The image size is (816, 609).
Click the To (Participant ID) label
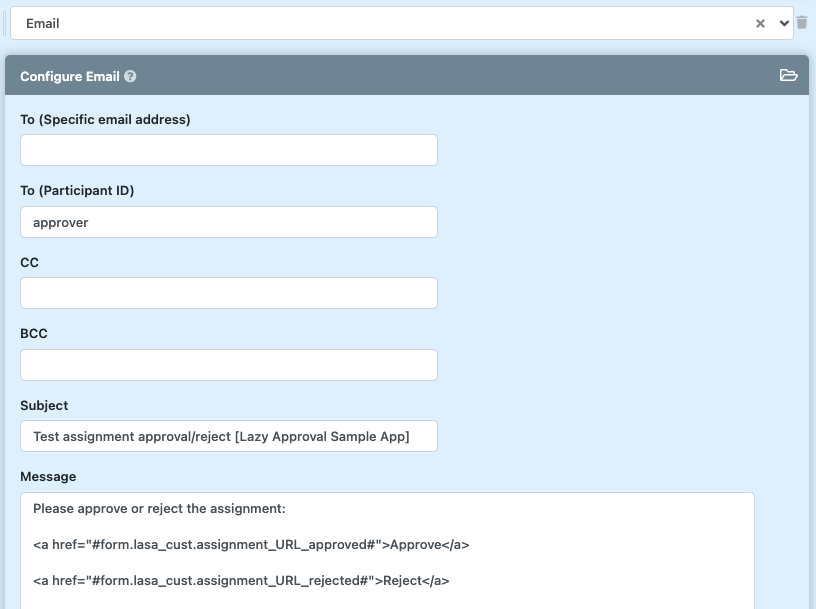(77, 191)
